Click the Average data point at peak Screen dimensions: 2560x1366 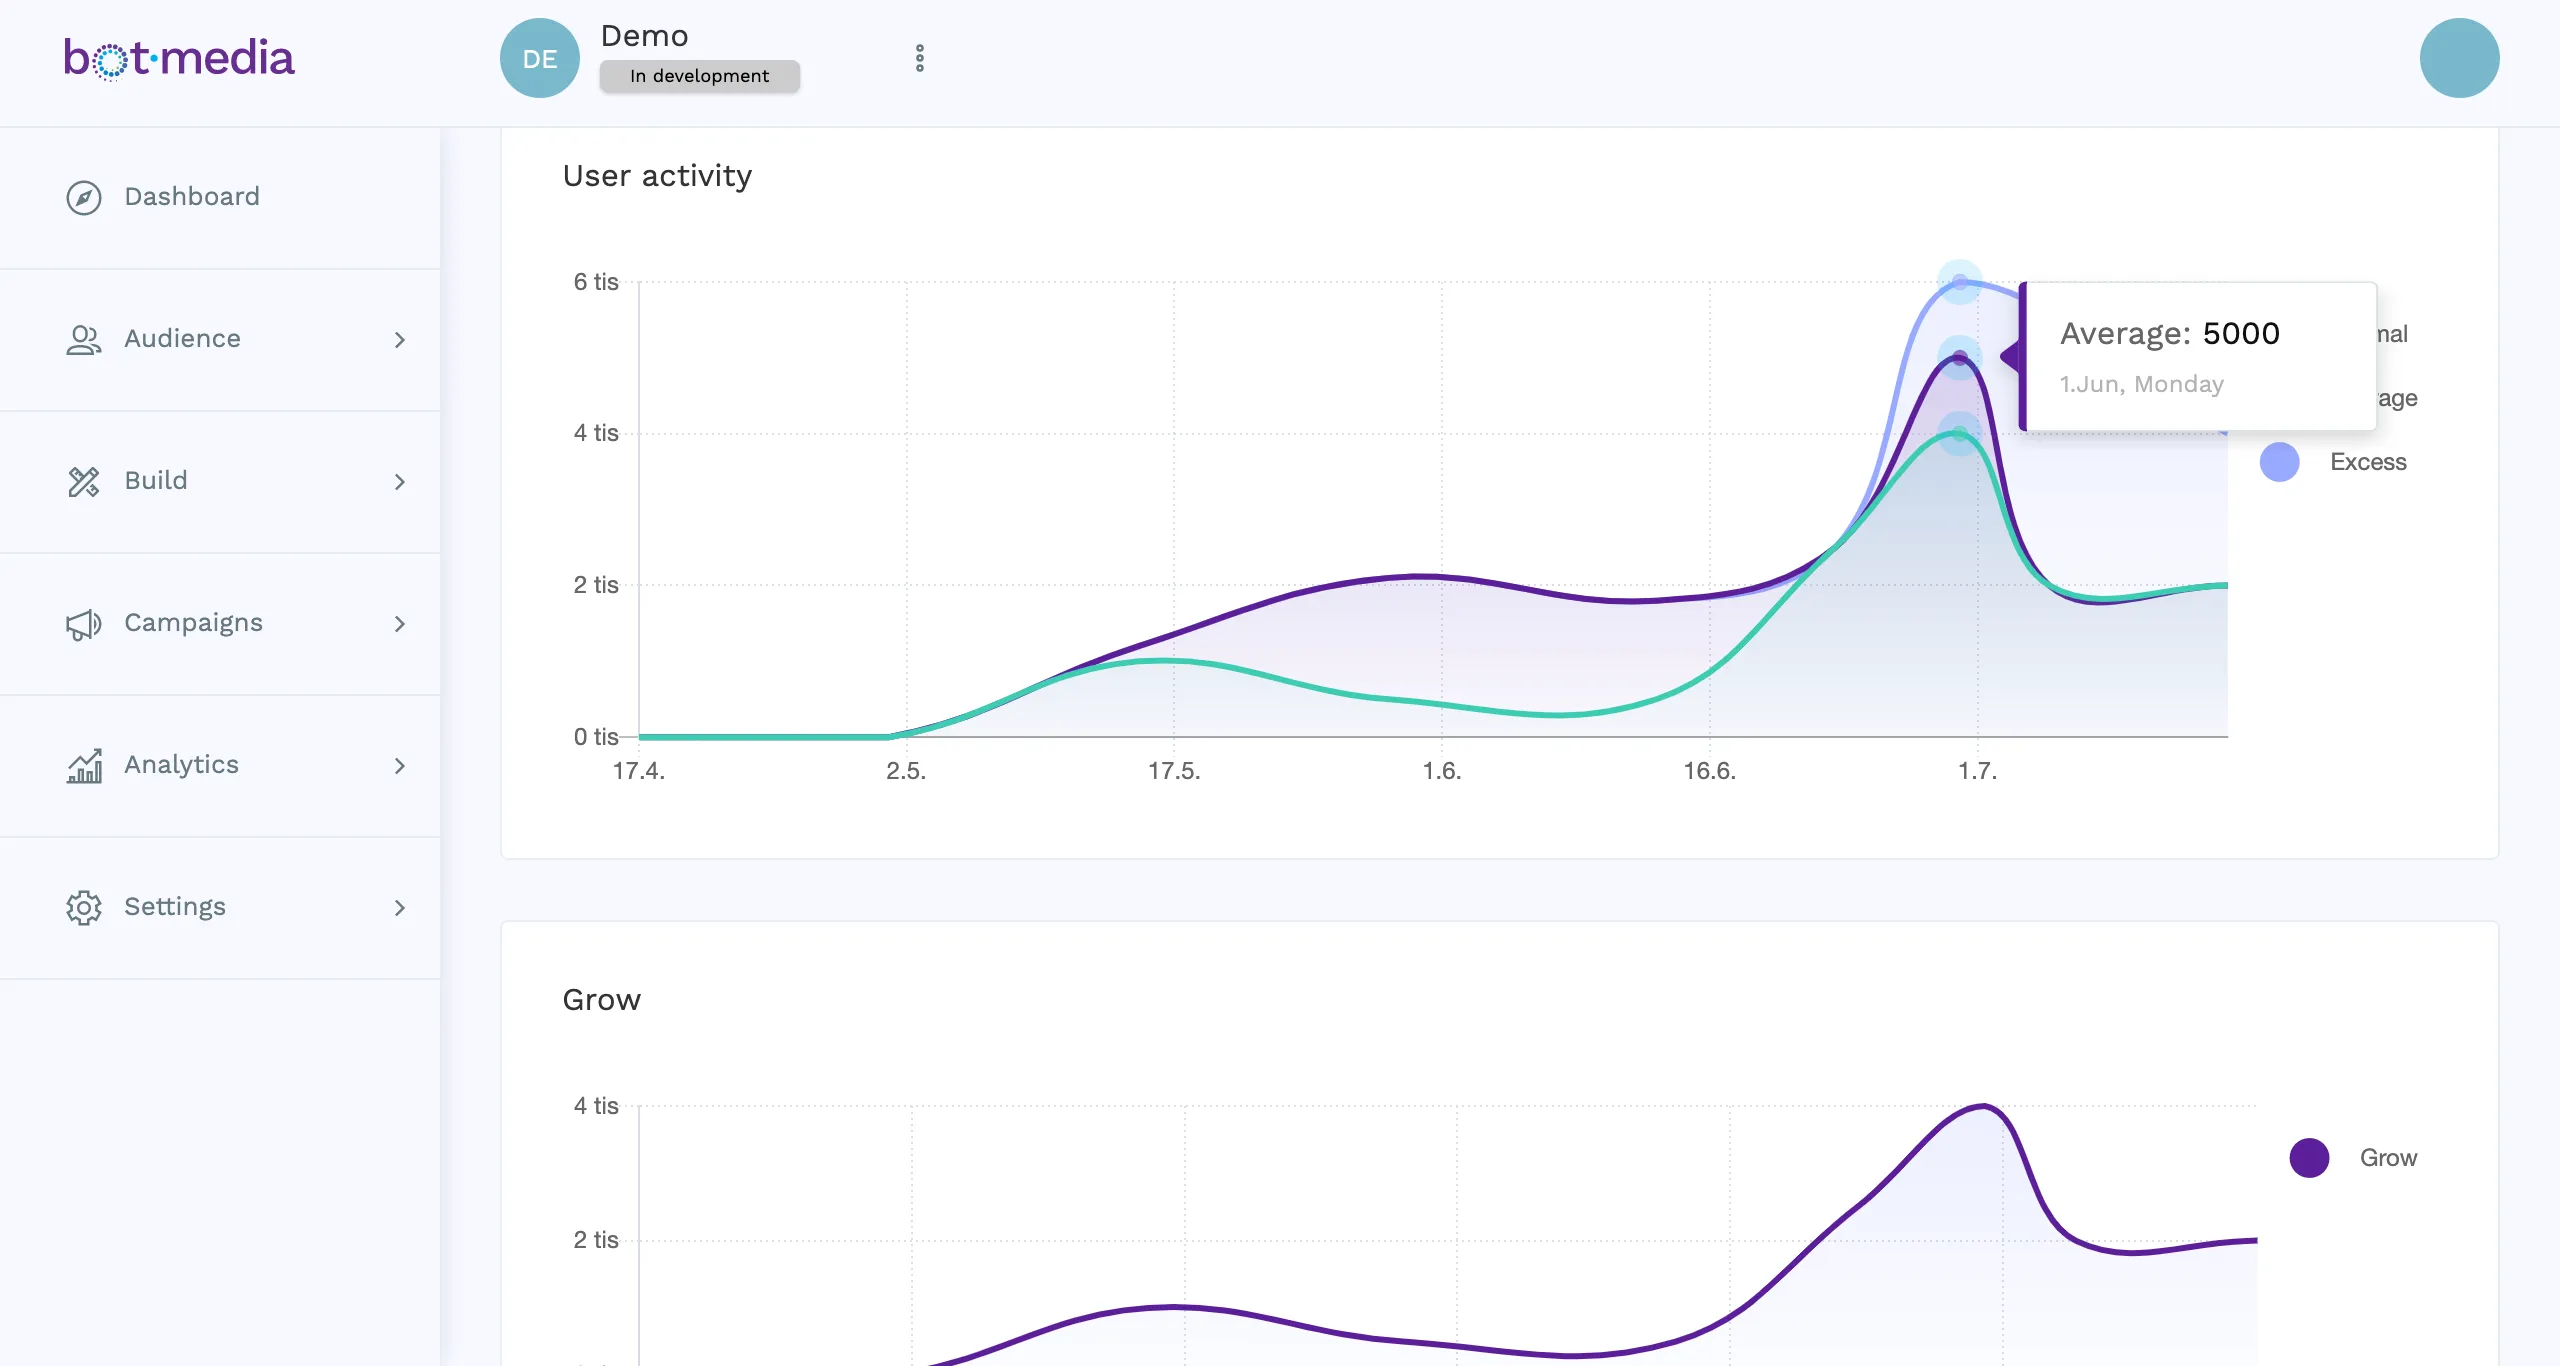click(x=1960, y=357)
